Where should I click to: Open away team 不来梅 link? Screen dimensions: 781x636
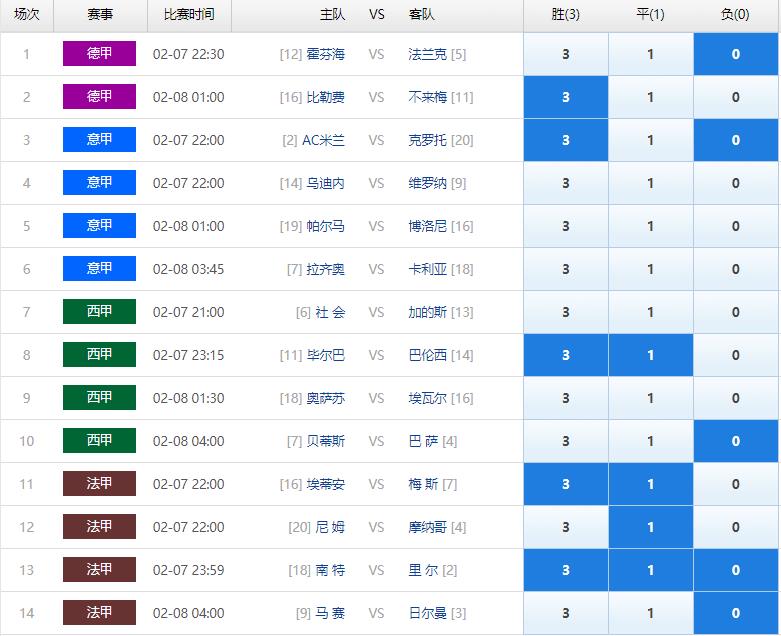[427, 97]
